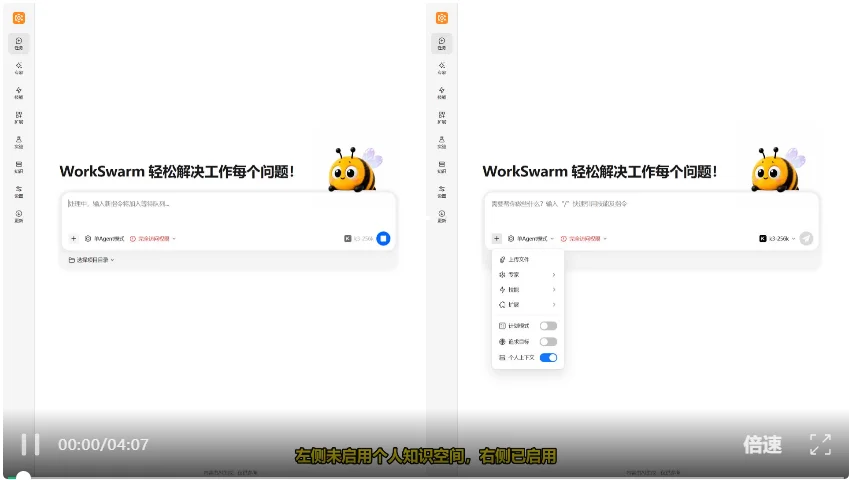Open the person-shaped sidebar icon in left pane
This screenshot has height=480, width=849.
(x=19, y=142)
